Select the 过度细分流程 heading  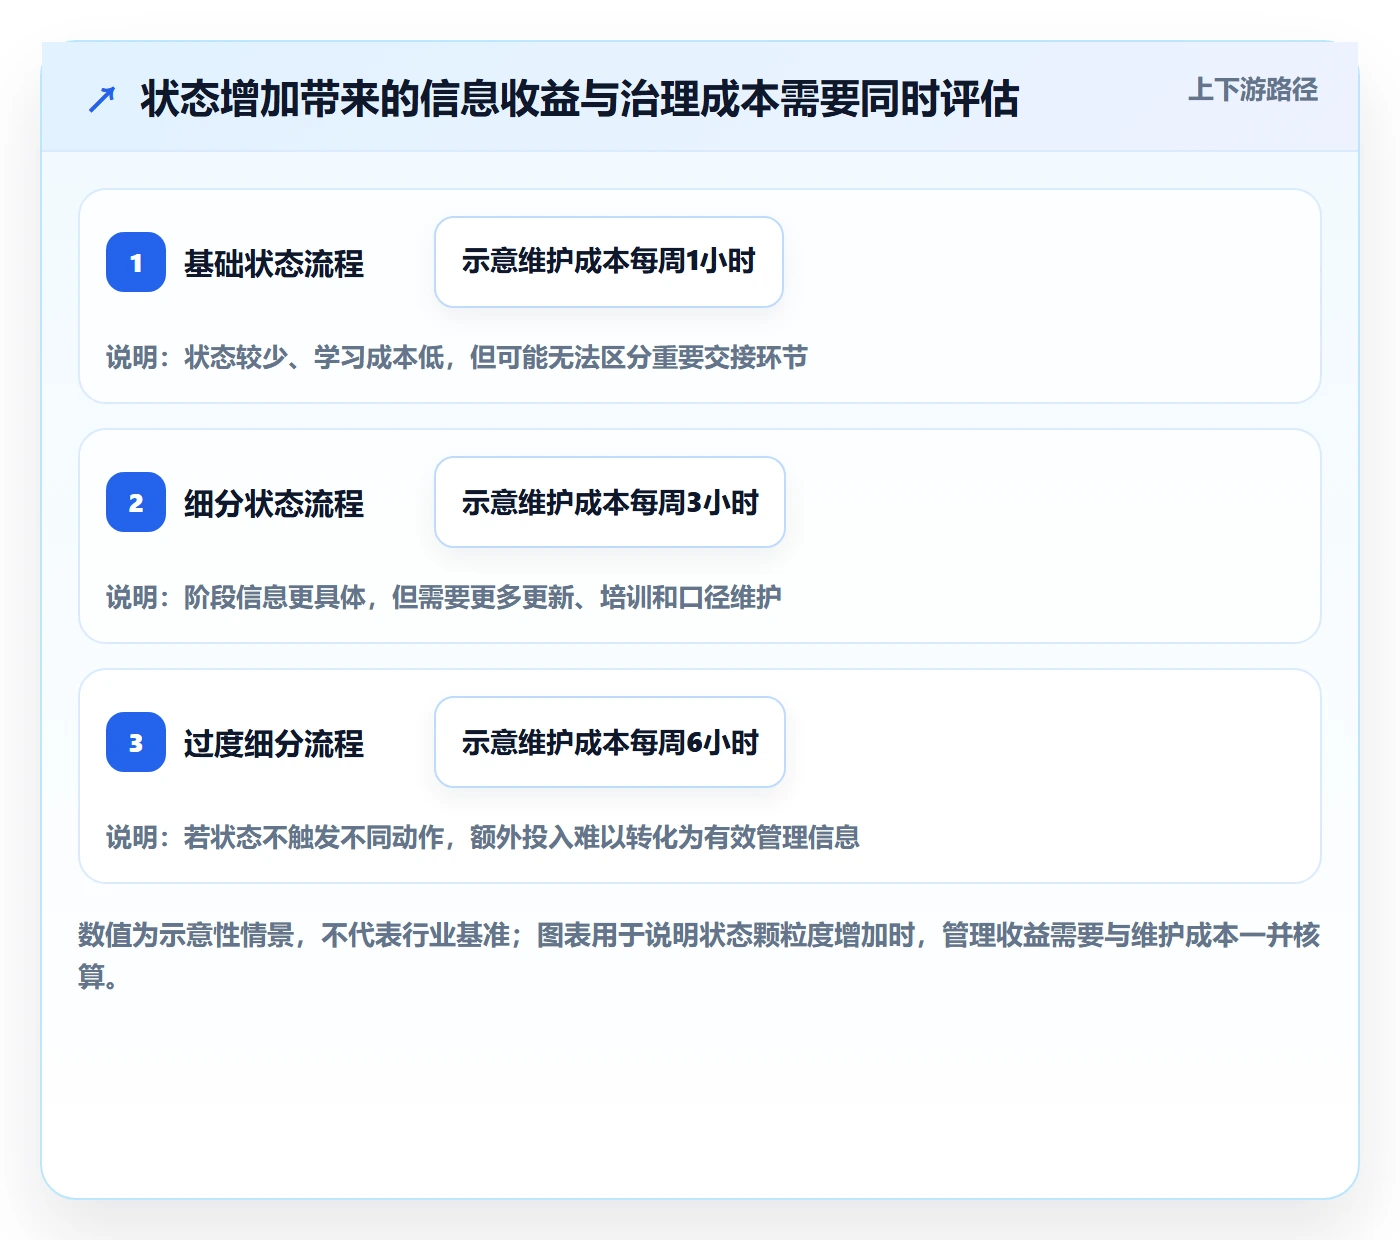(274, 743)
